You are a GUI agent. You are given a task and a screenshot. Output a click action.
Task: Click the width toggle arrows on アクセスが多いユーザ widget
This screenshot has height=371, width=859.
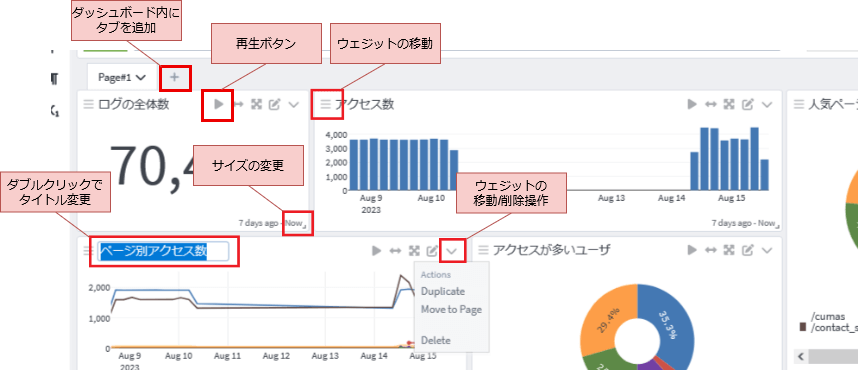coord(711,250)
